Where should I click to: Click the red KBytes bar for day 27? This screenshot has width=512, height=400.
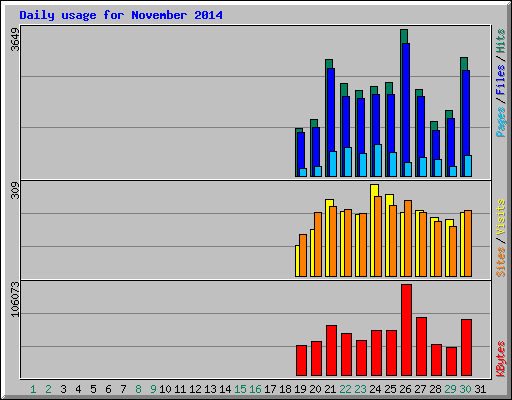(421, 347)
